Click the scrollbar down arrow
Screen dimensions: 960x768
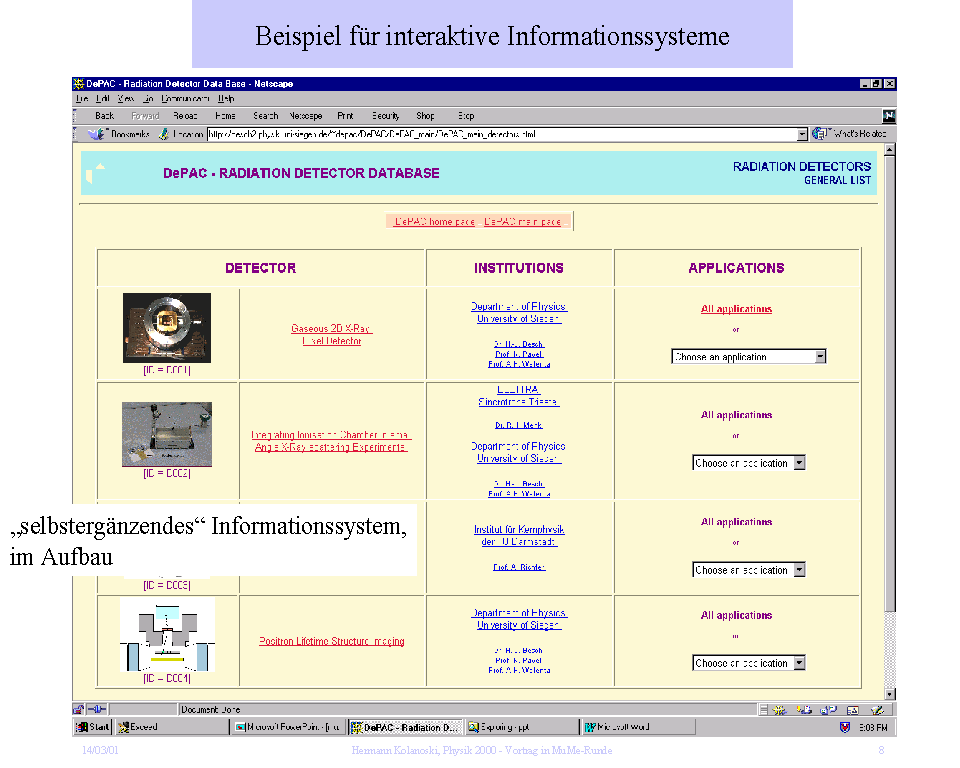(890, 694)
